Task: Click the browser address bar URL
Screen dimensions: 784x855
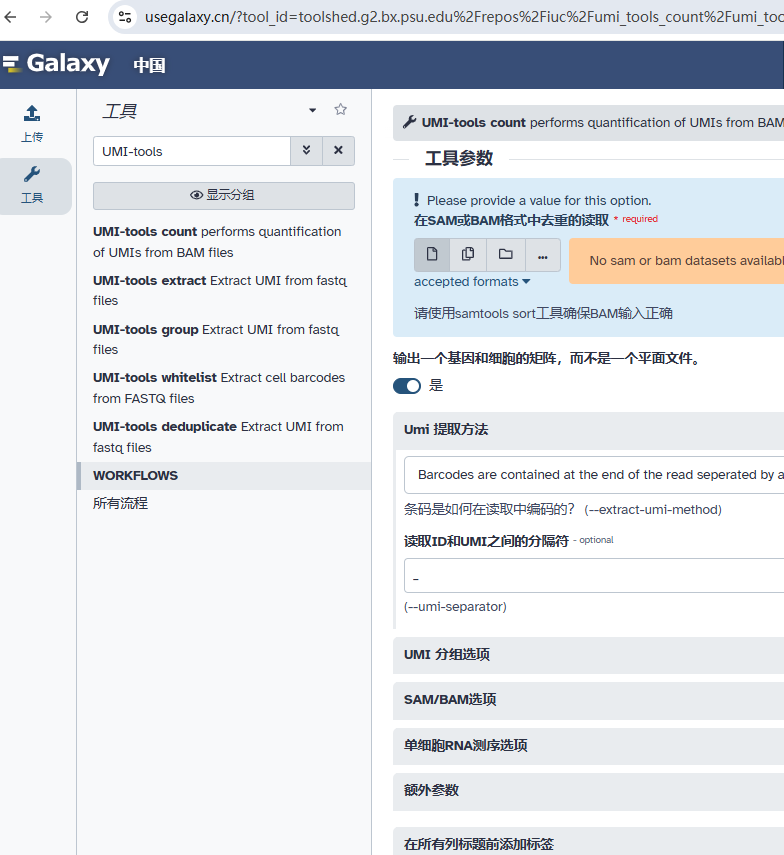Action: (x=463, y=17)
